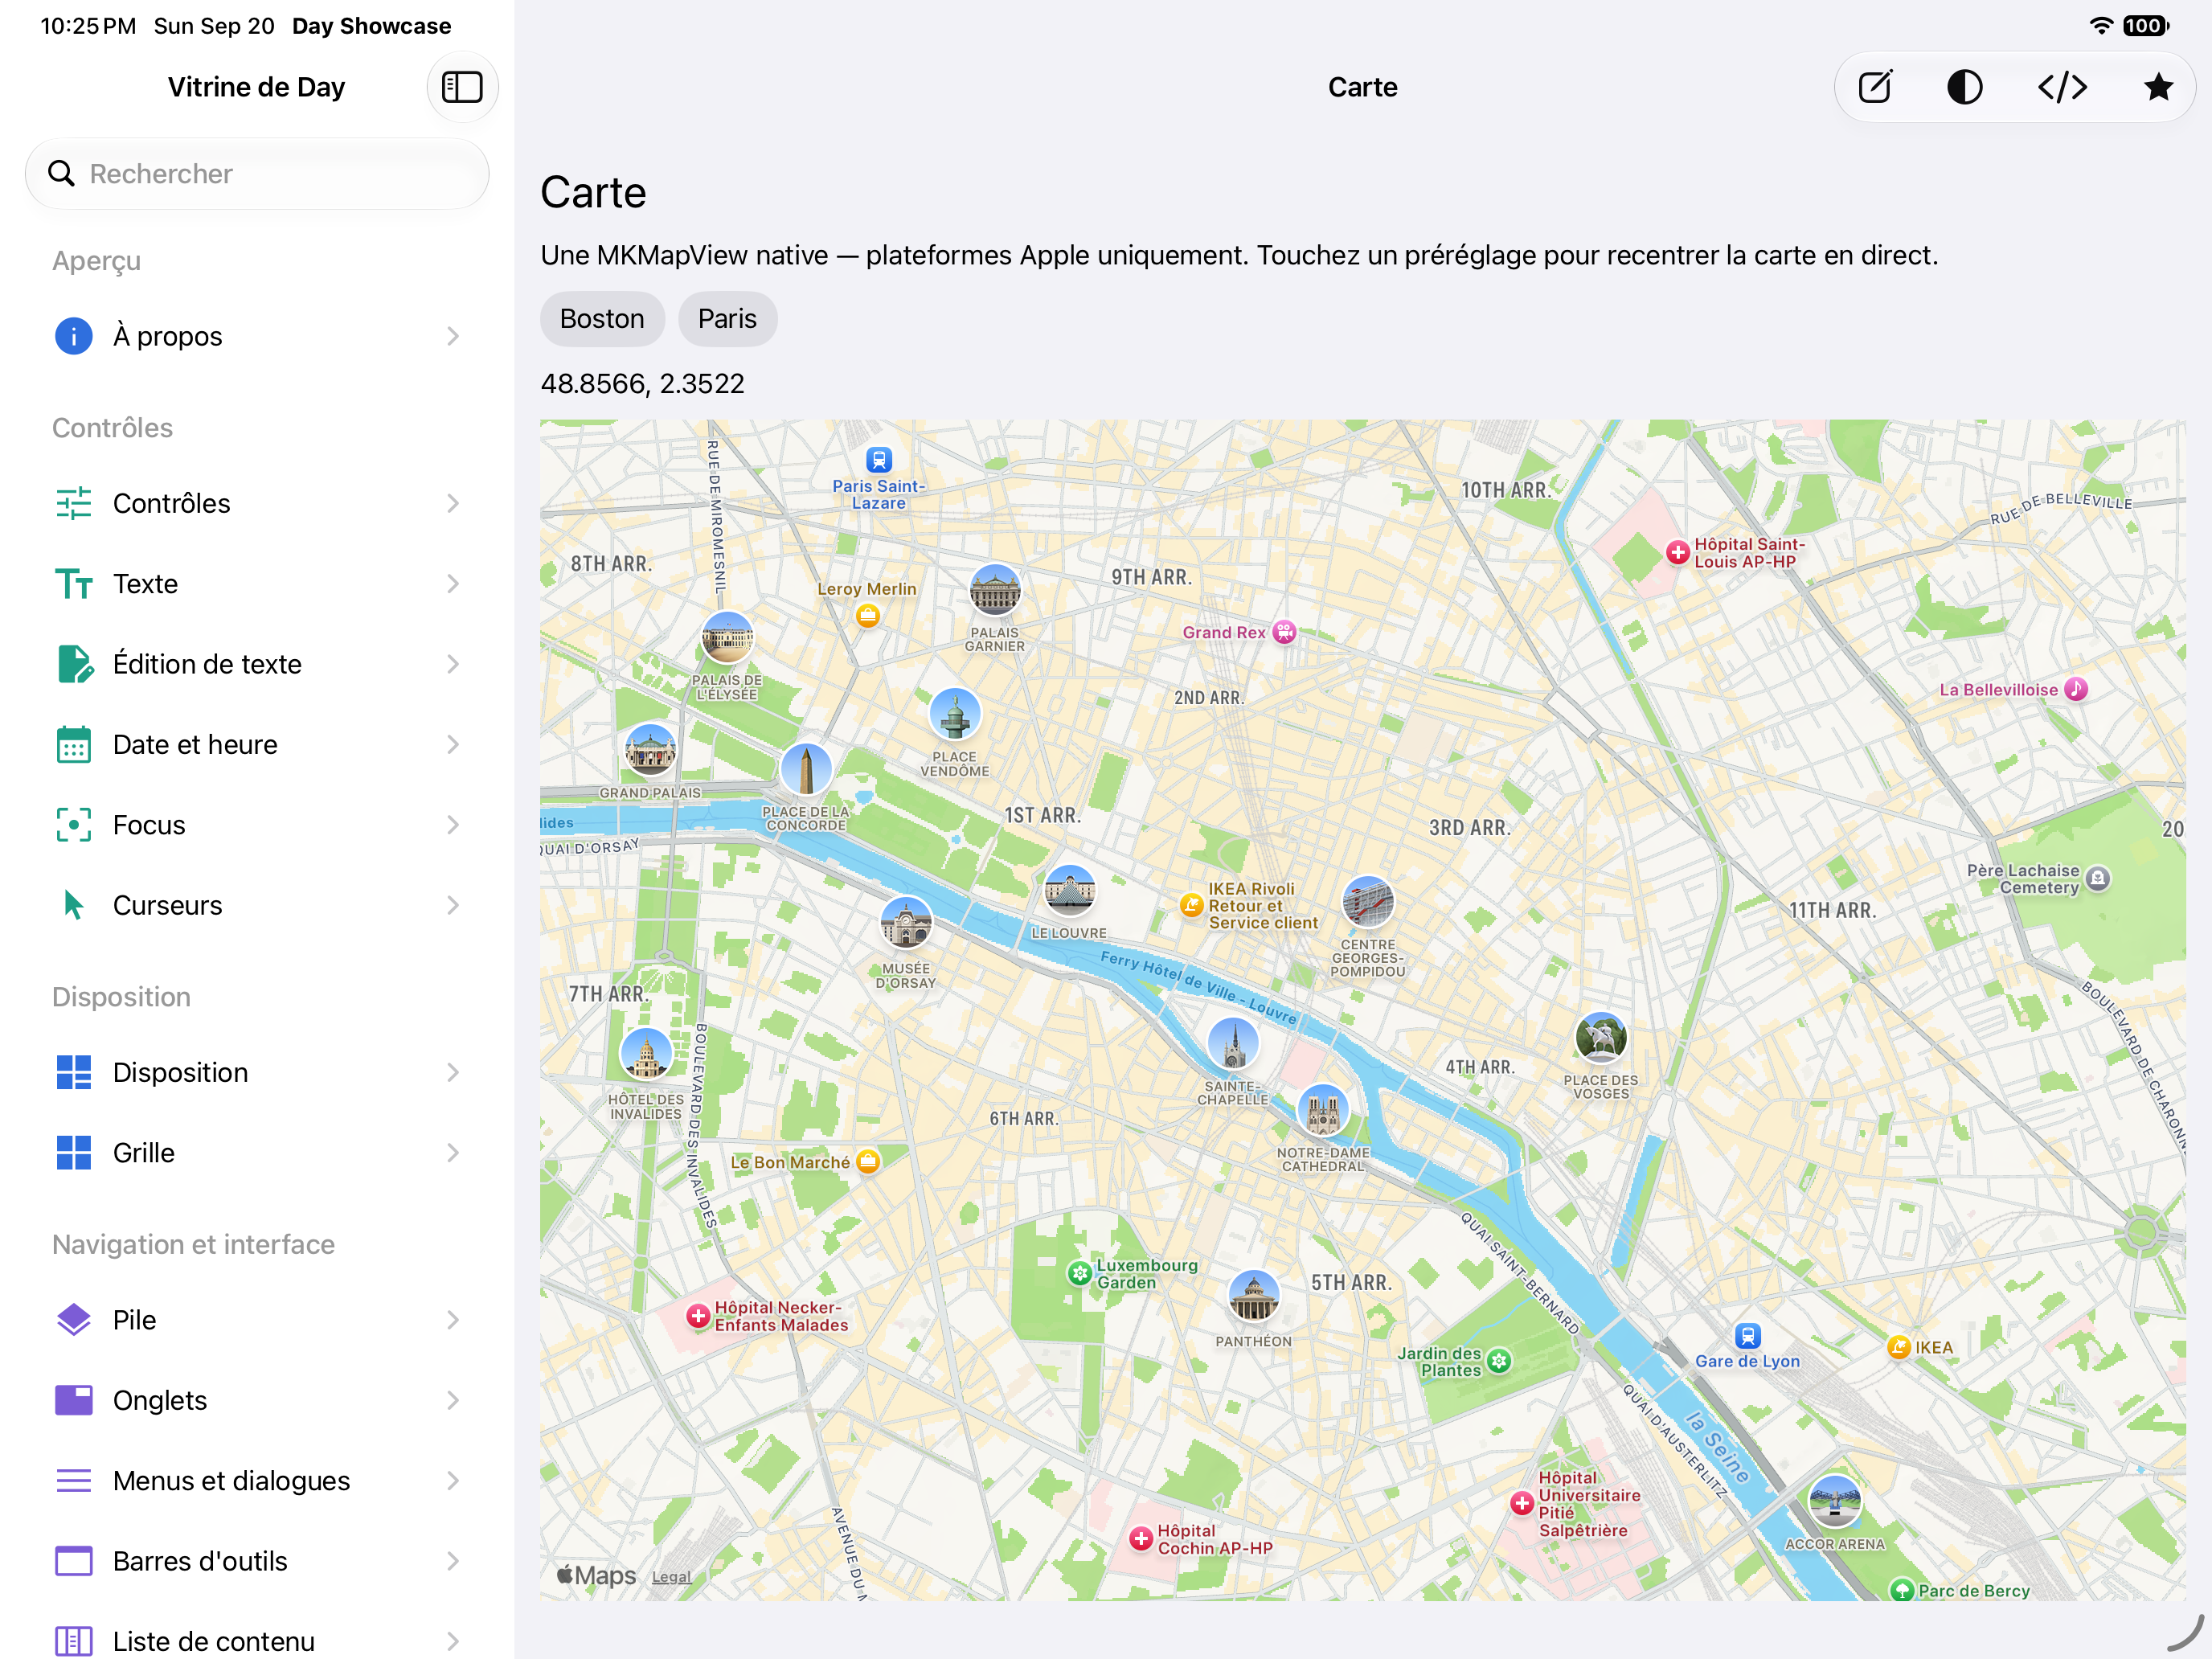Expand chevron next to Édition de texte

coord(453,664)
